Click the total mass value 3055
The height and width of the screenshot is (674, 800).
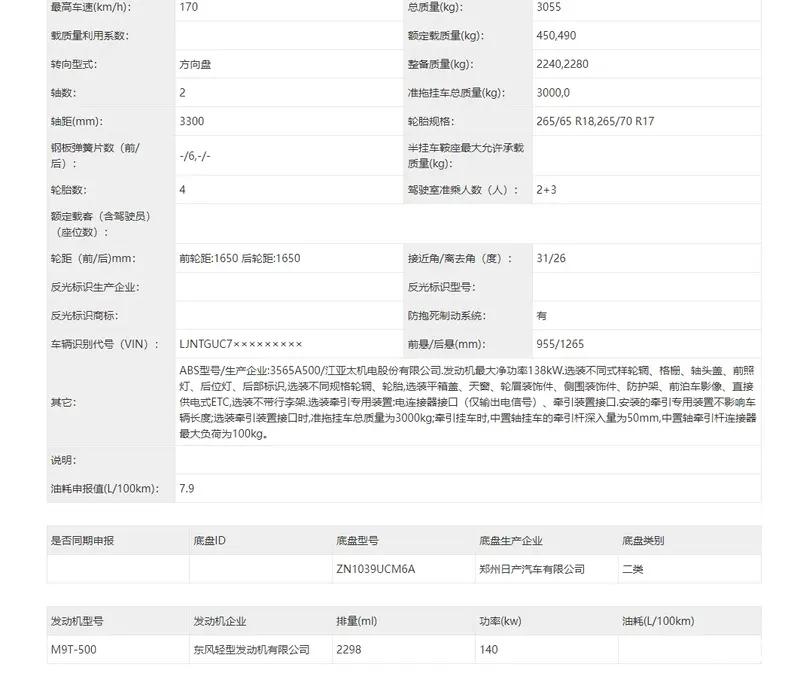548,7
